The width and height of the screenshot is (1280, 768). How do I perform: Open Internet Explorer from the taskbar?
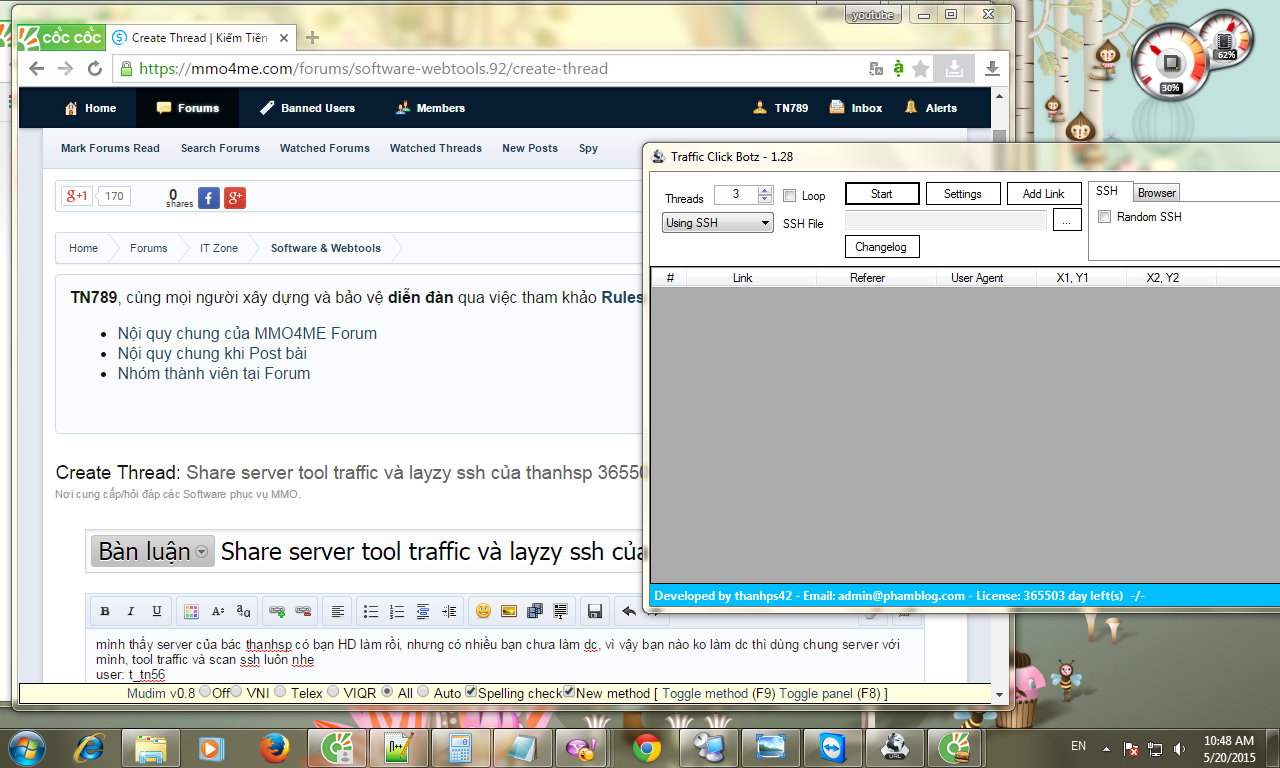click(x=89, y=747)
